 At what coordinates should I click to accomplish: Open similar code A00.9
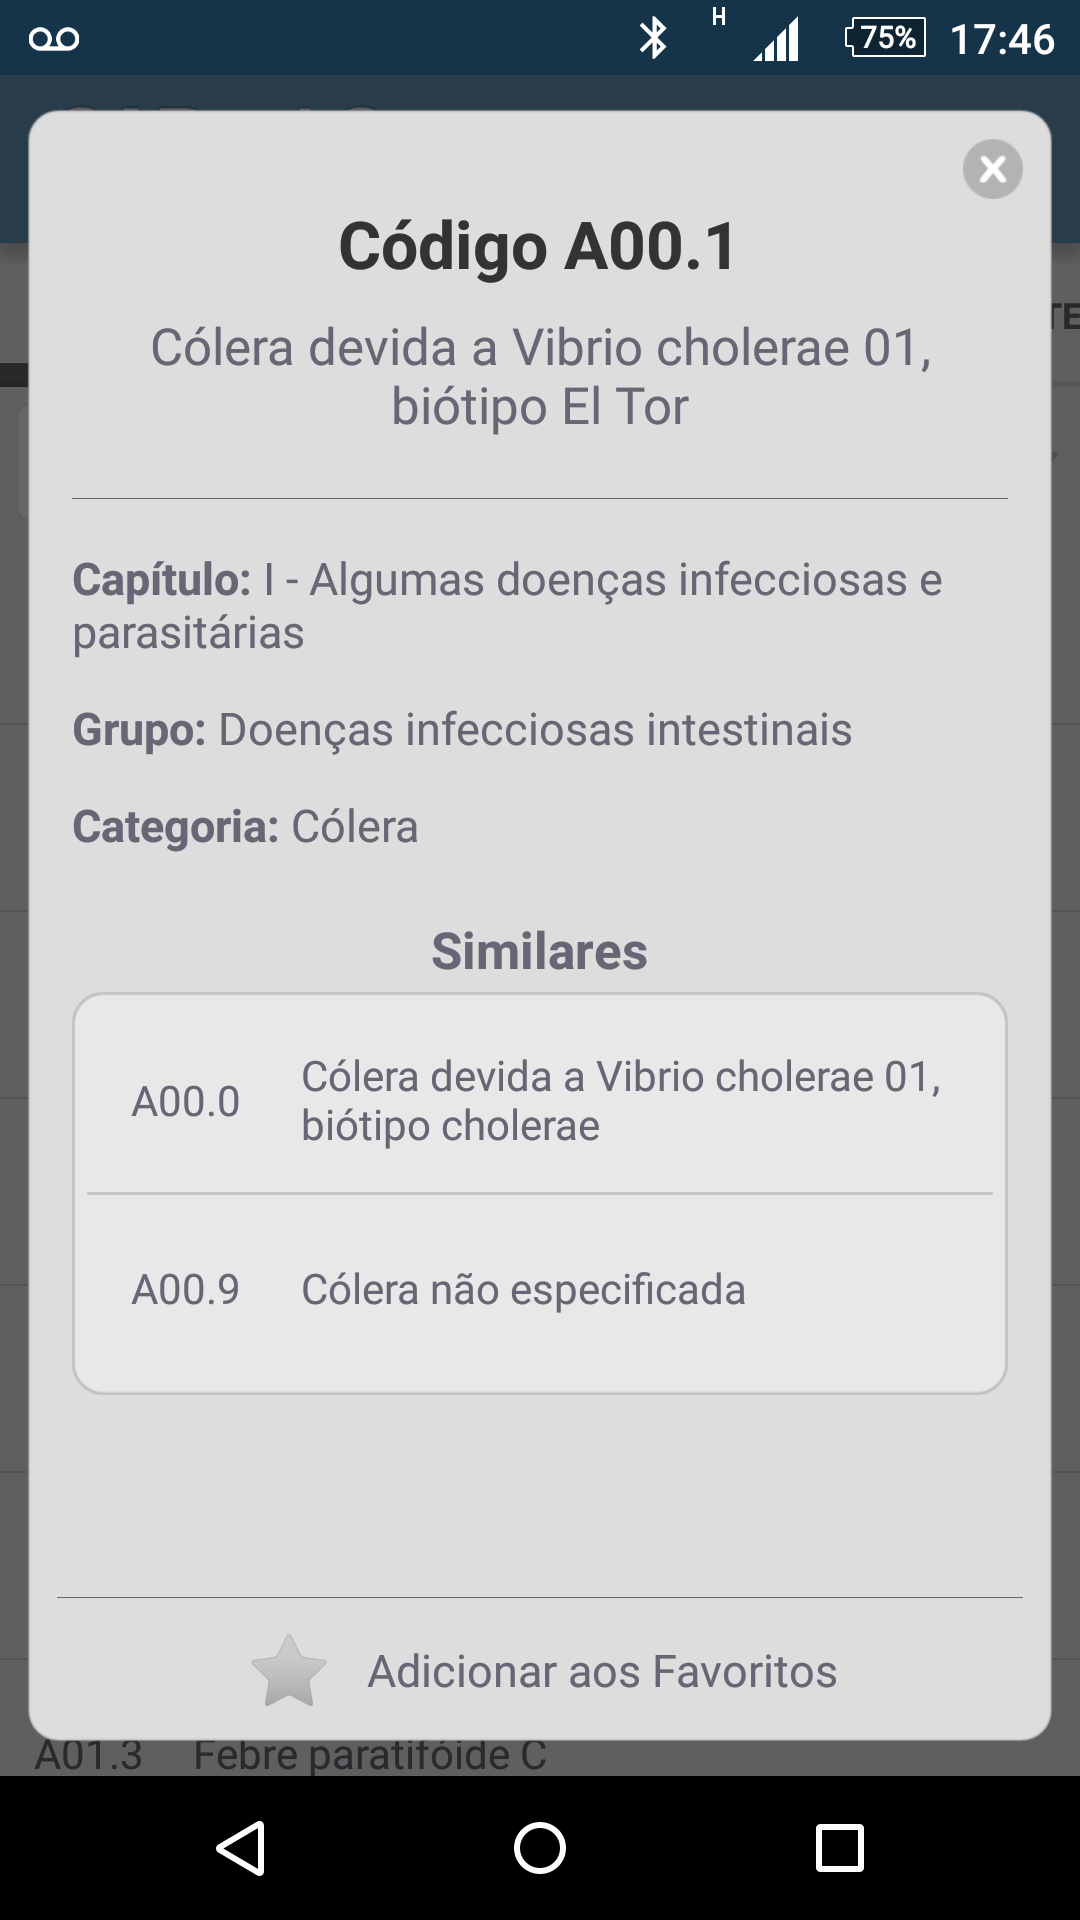186,1290
